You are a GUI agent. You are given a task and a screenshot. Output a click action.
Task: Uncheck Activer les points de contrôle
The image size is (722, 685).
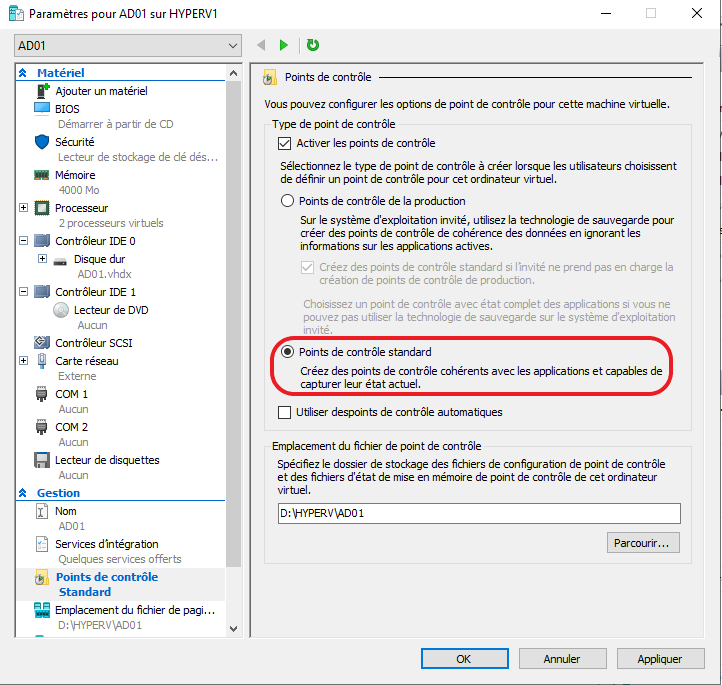(x=286, y=144)
